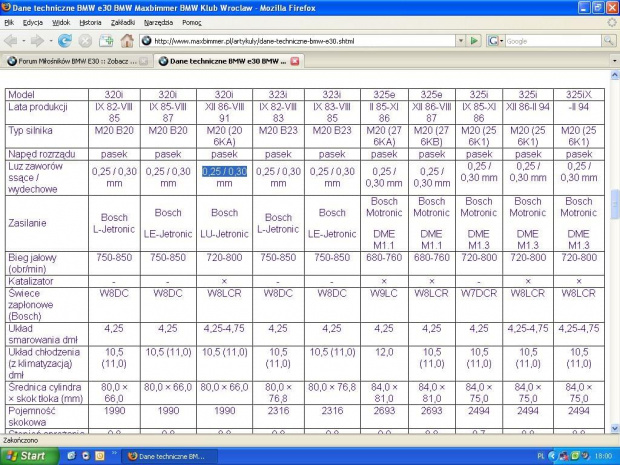Open the Plik menu
This screenshot has height=465, width=620.
(9, 23)
